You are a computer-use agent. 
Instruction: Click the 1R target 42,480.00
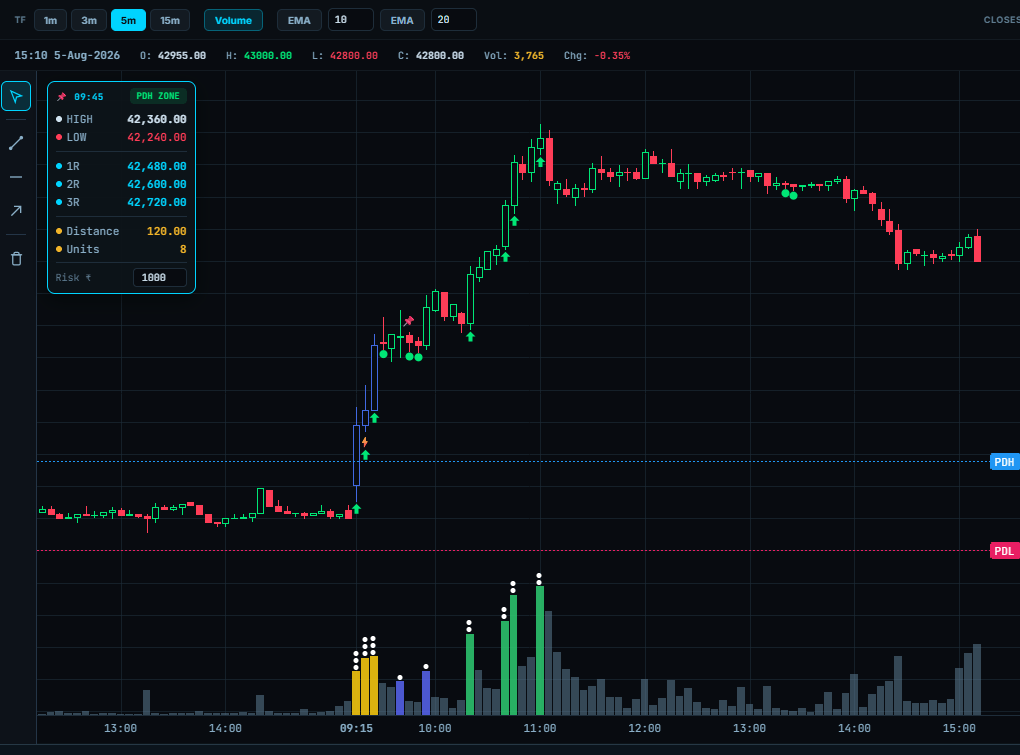pyautogui.click(x=157, y=166)
